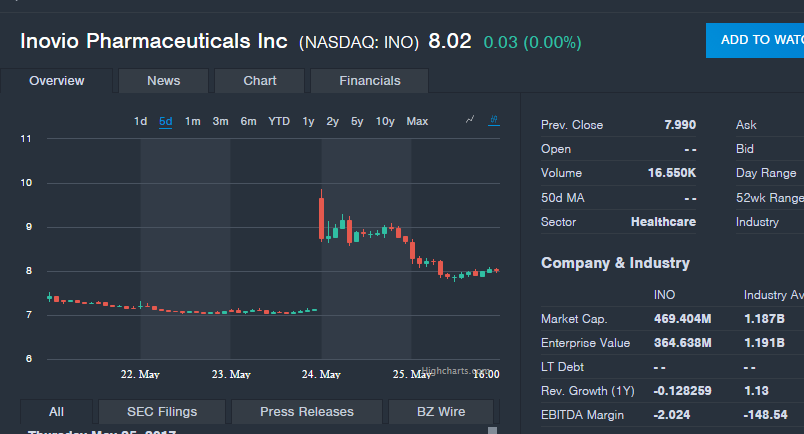Click the Volume value 16.550K
The height and width of the screenshot is (434, 804).
pyautogui.click(x=672, y=173)
